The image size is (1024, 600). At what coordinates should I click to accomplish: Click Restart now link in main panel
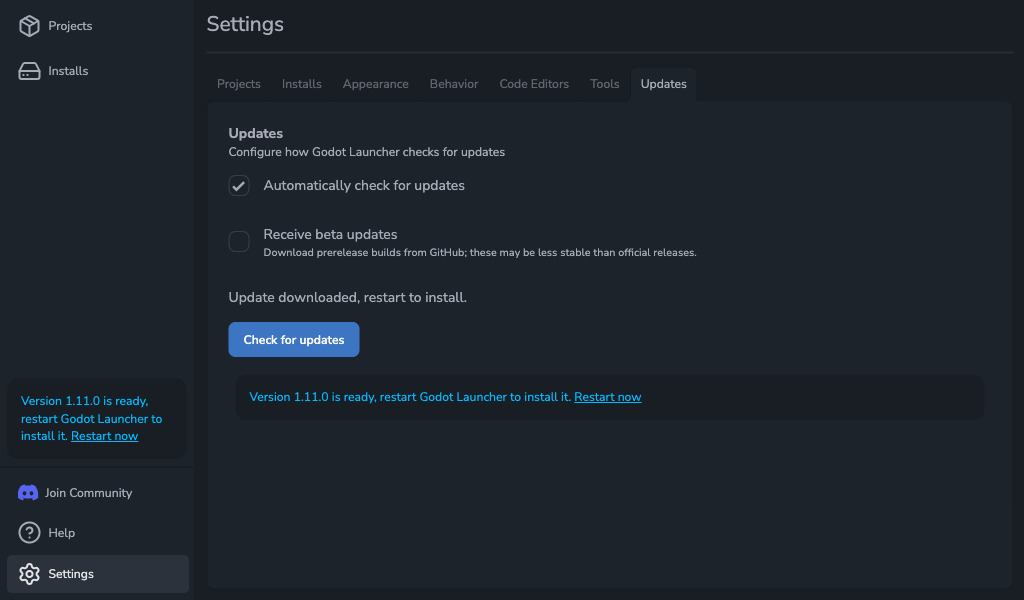(607, 397)
